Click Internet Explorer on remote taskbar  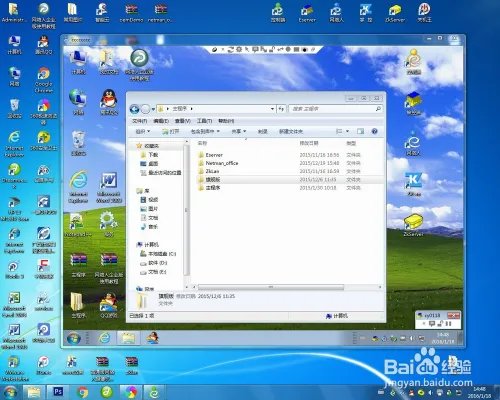pos(104,338)
